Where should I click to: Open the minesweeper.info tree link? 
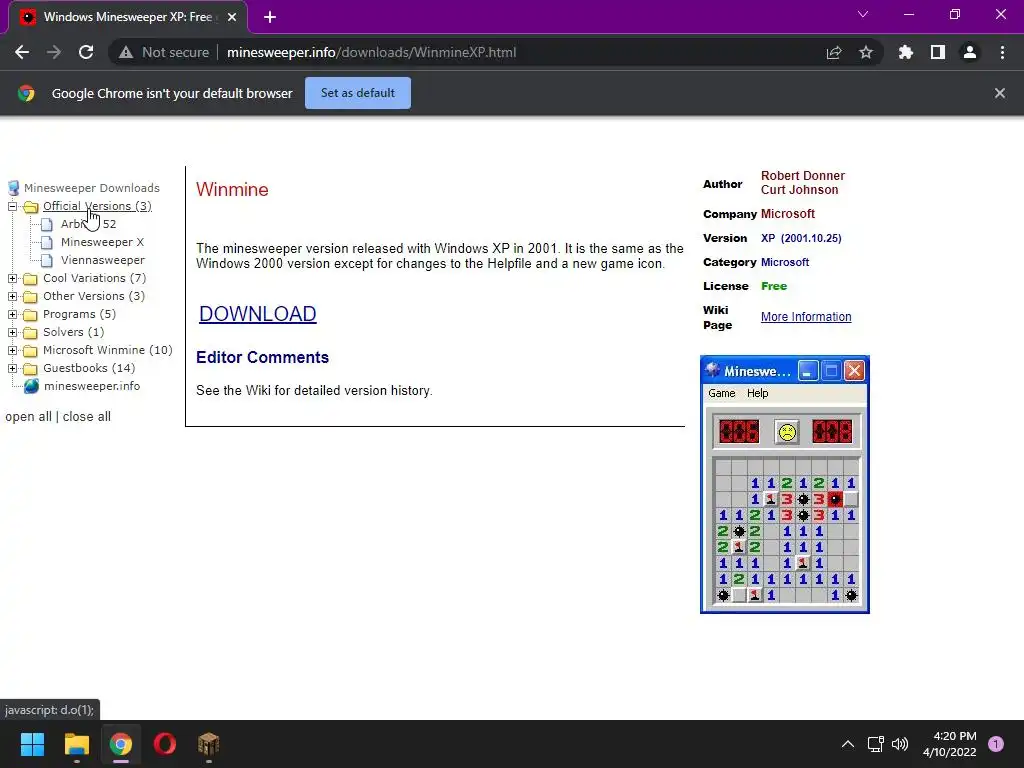click(x=92, y=386)
